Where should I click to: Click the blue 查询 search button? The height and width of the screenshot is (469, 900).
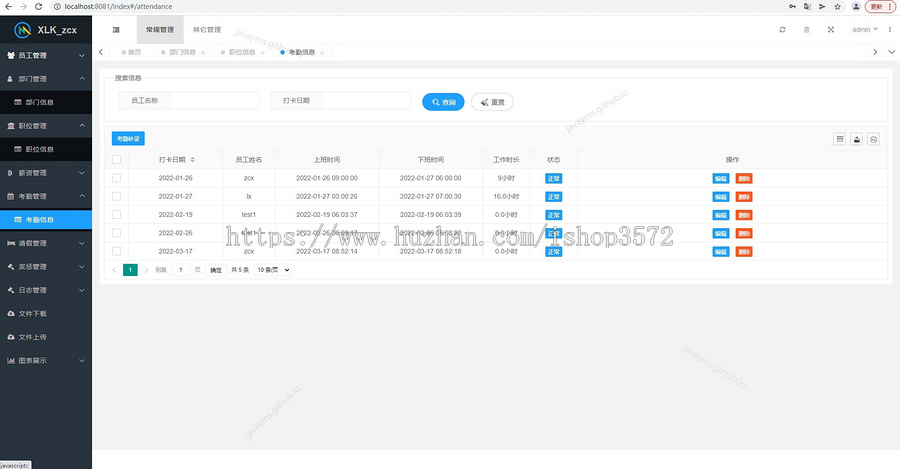click(x=443, y=102)
